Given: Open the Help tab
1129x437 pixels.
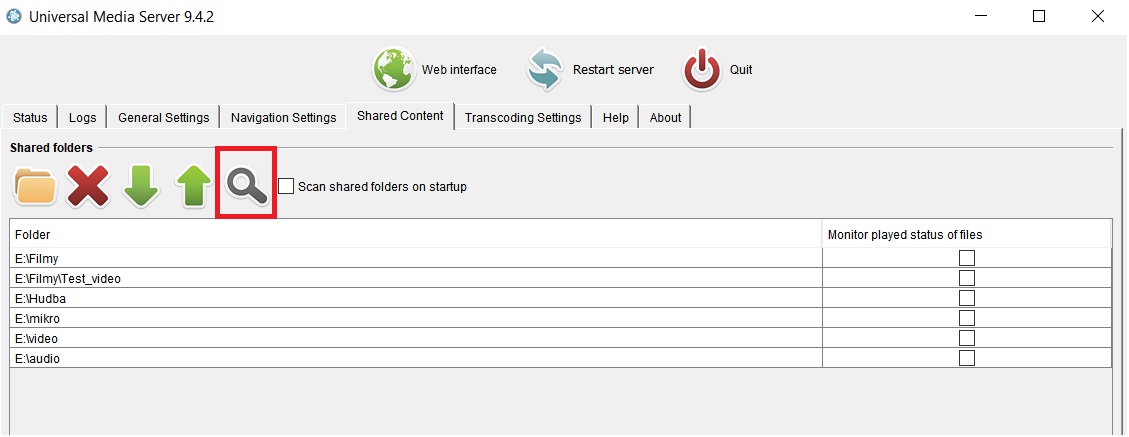Looking at the screenshot, I should [616, 117].
